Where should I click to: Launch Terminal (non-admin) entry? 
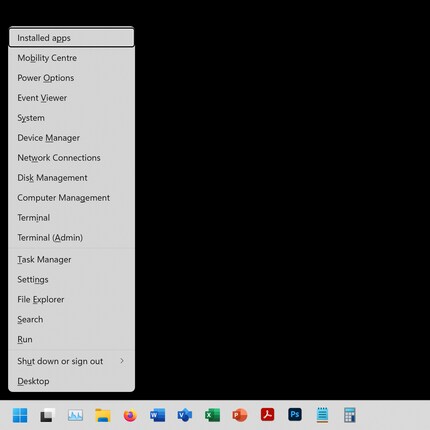click(x=72, y=218)
